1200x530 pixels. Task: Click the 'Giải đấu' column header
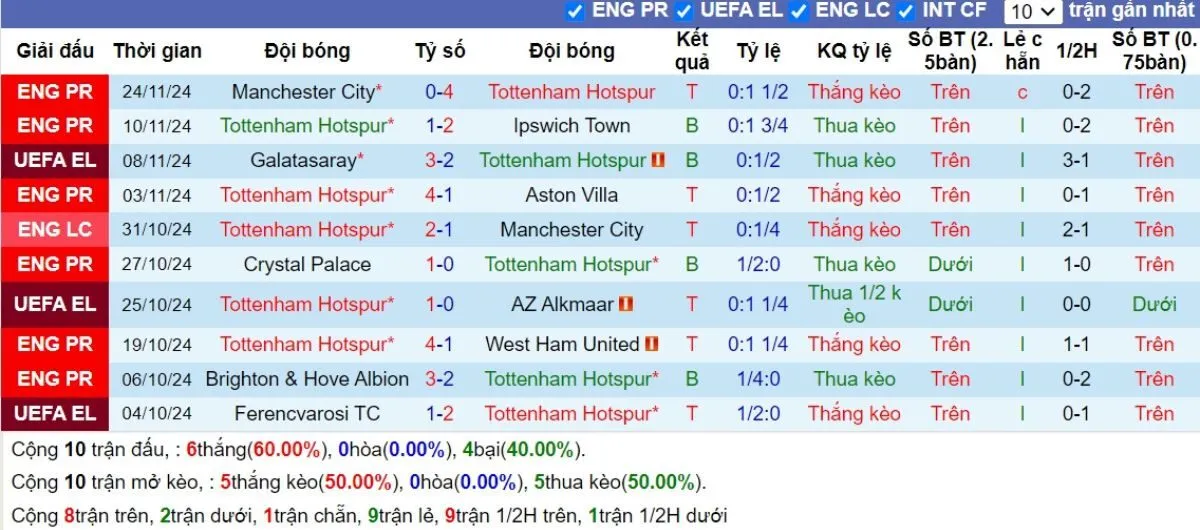(55, 51)
